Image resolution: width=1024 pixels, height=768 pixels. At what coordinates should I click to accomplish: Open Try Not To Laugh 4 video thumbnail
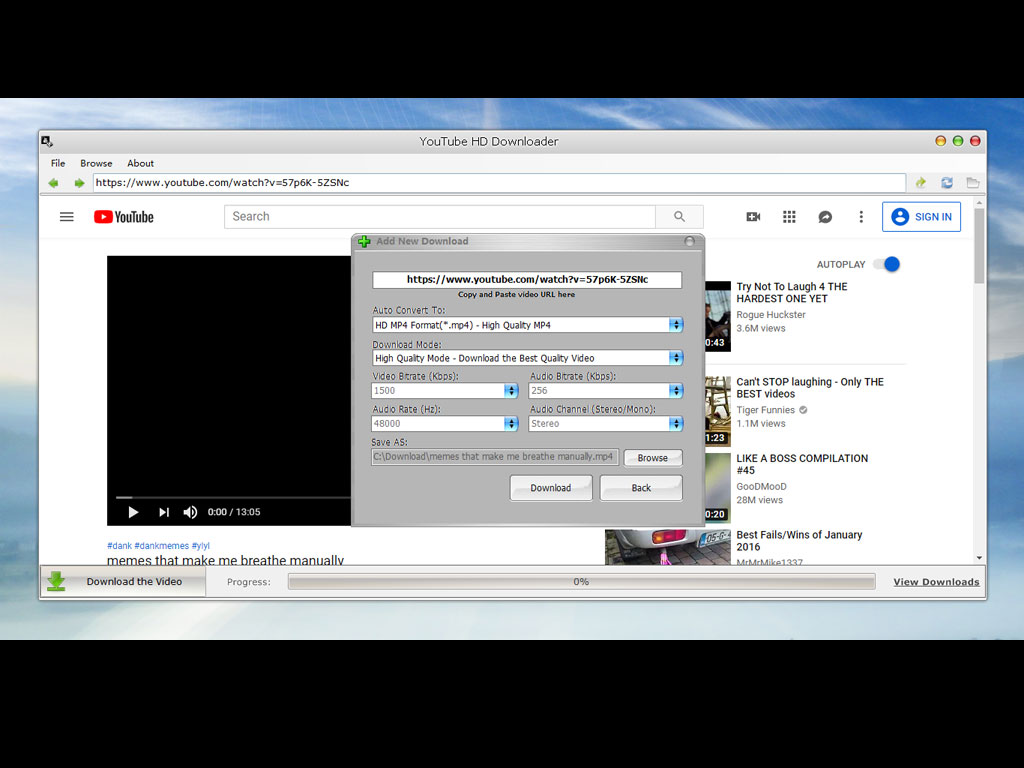pos(718,316)
